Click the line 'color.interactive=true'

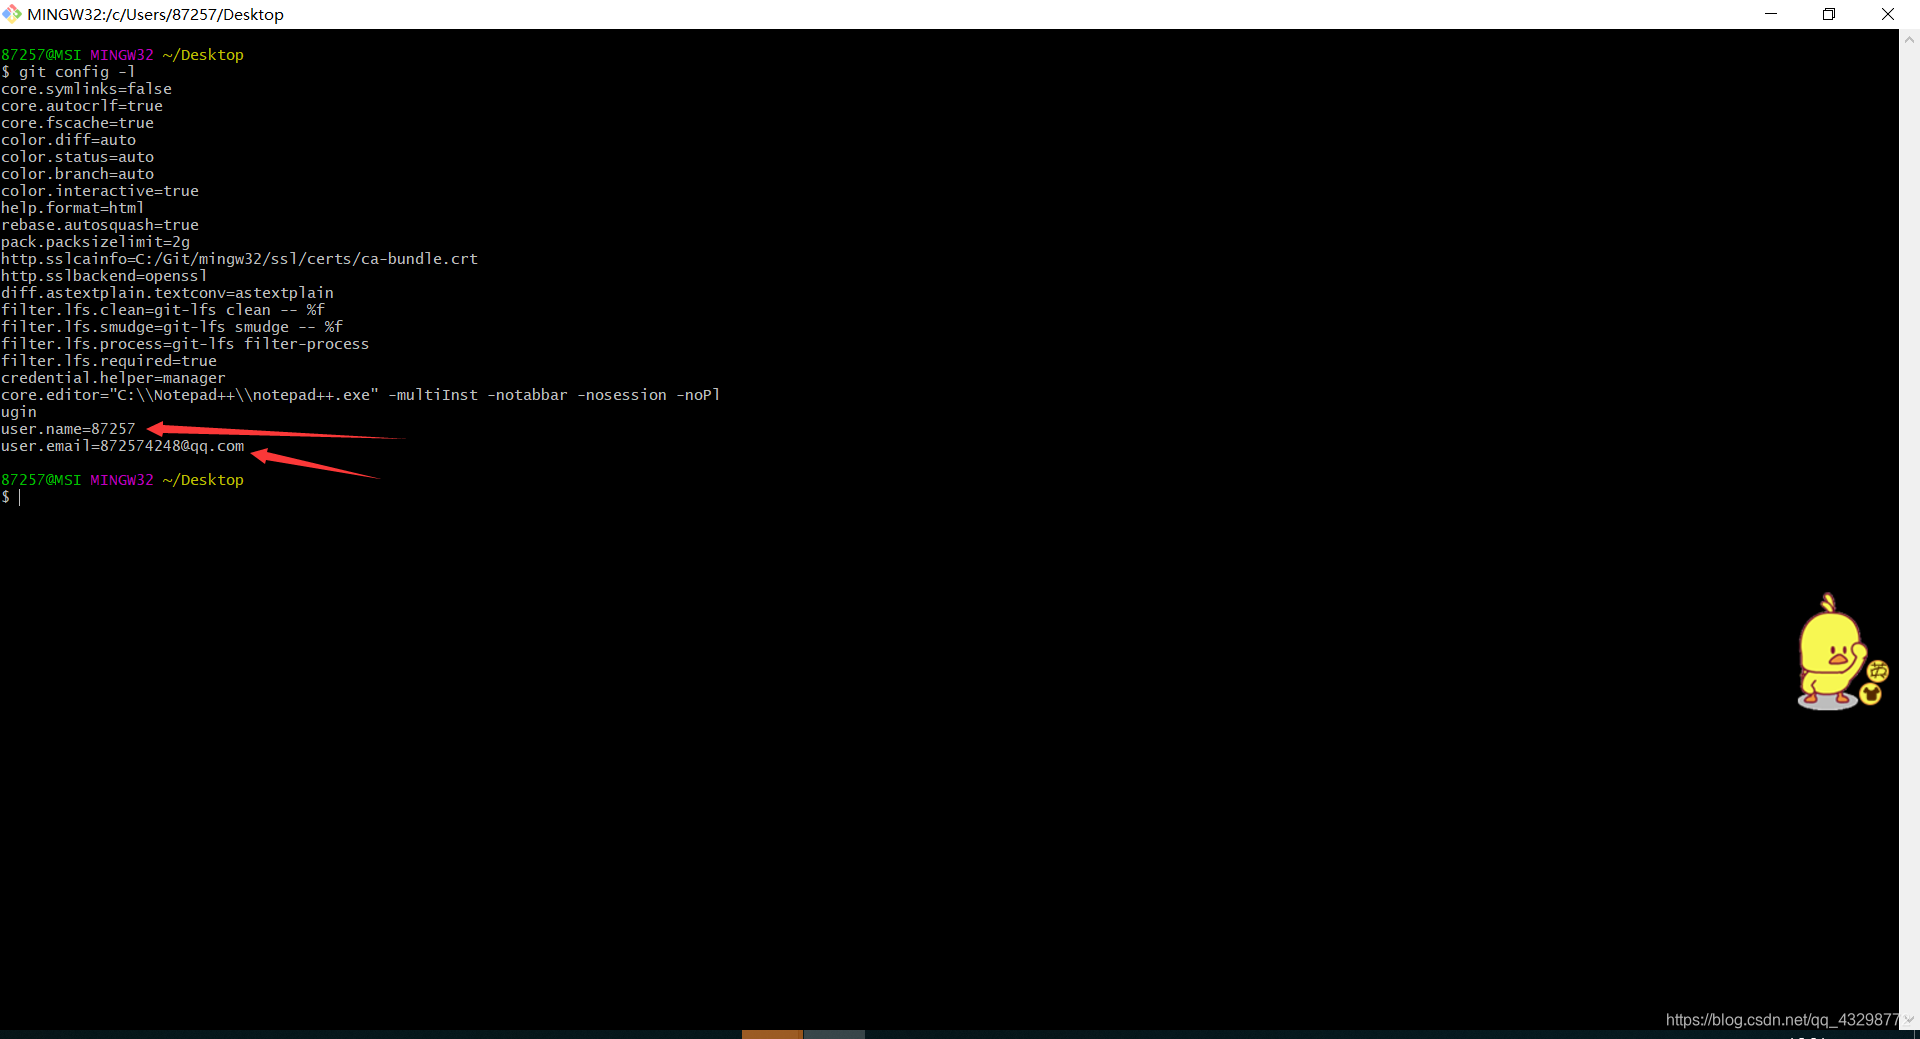(x=100, y=191)
